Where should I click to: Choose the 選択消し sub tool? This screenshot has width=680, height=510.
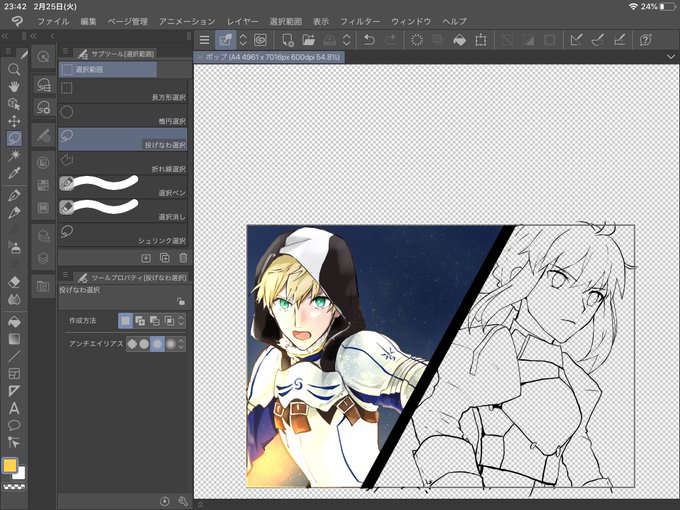pyautogui.click(x=123, y=211)
